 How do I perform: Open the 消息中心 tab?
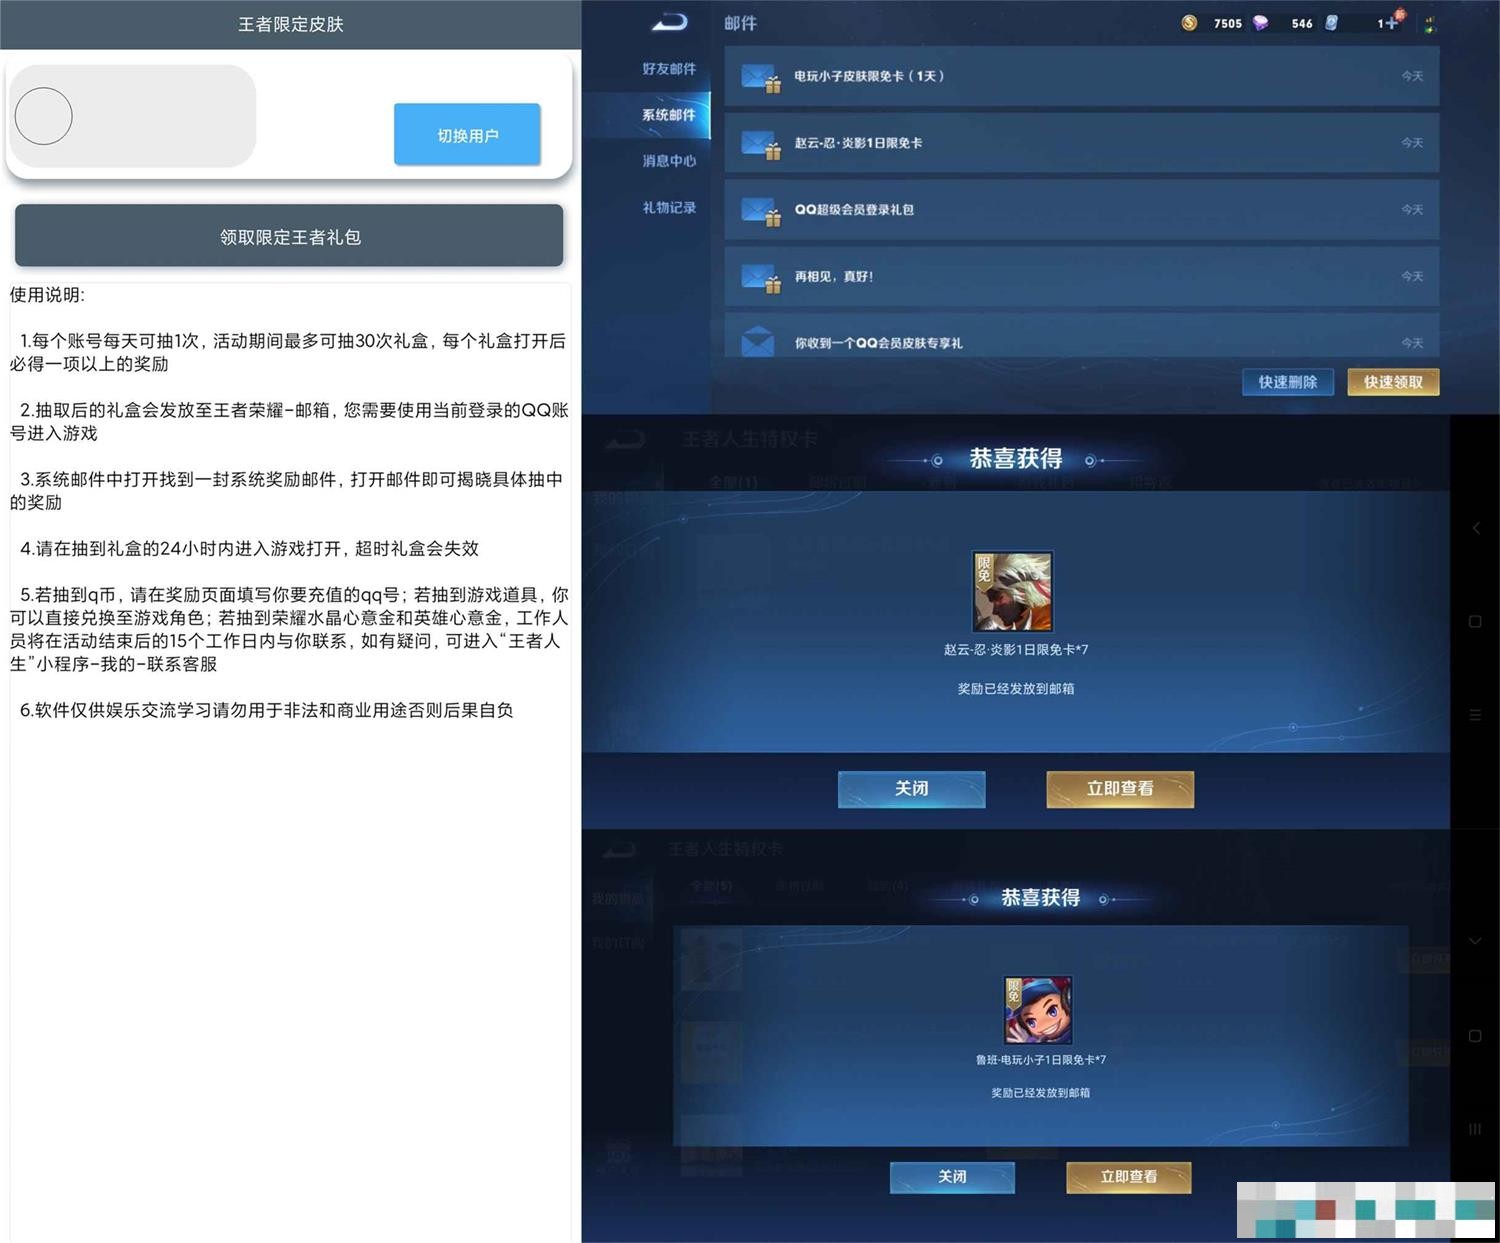coord(669,160)
